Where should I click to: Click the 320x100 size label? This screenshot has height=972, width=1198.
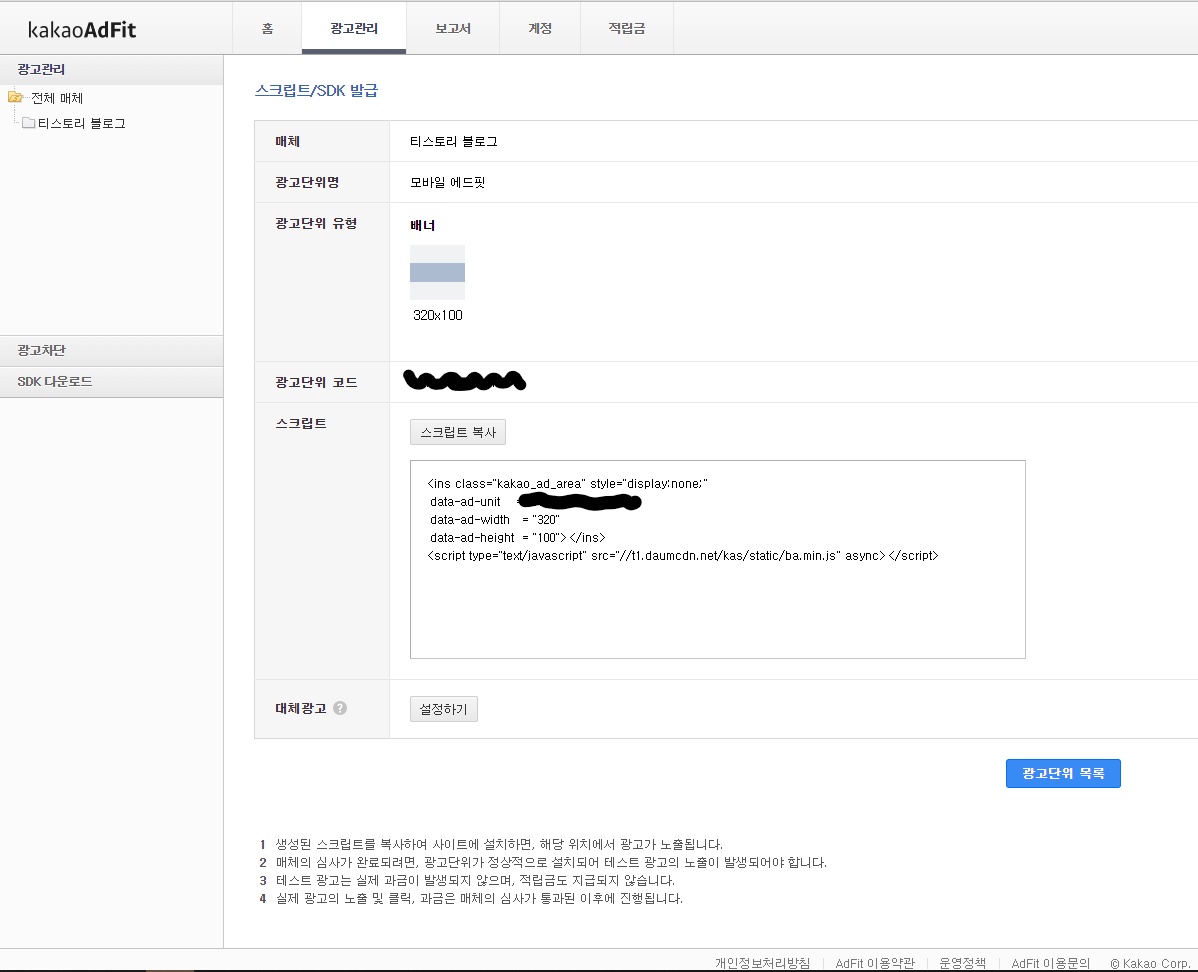tap(438, 315)
